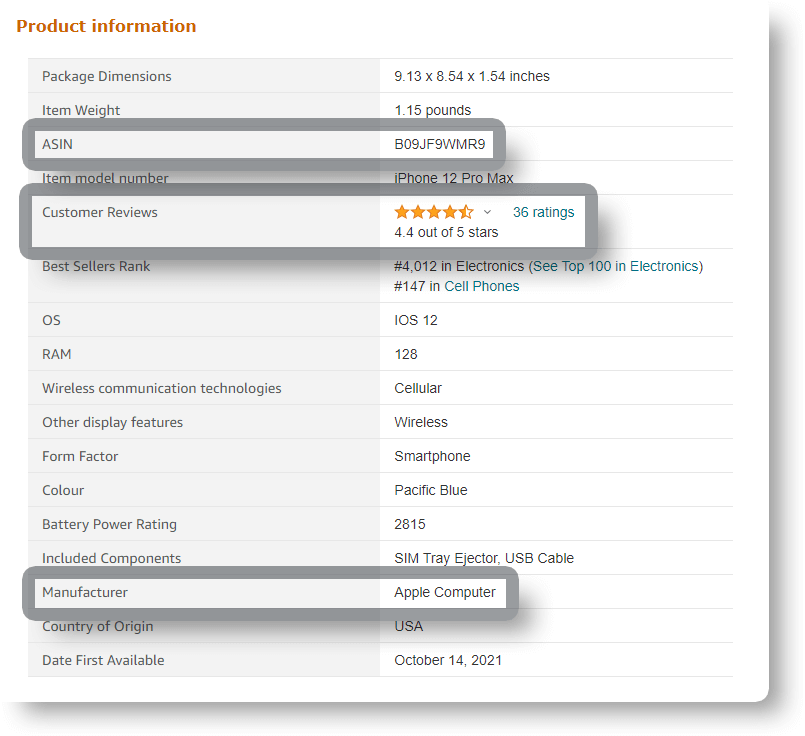Select 9.13 x 8.54 x 1.54 inches value
Screen dimensions: 805x736
(472, 76)
